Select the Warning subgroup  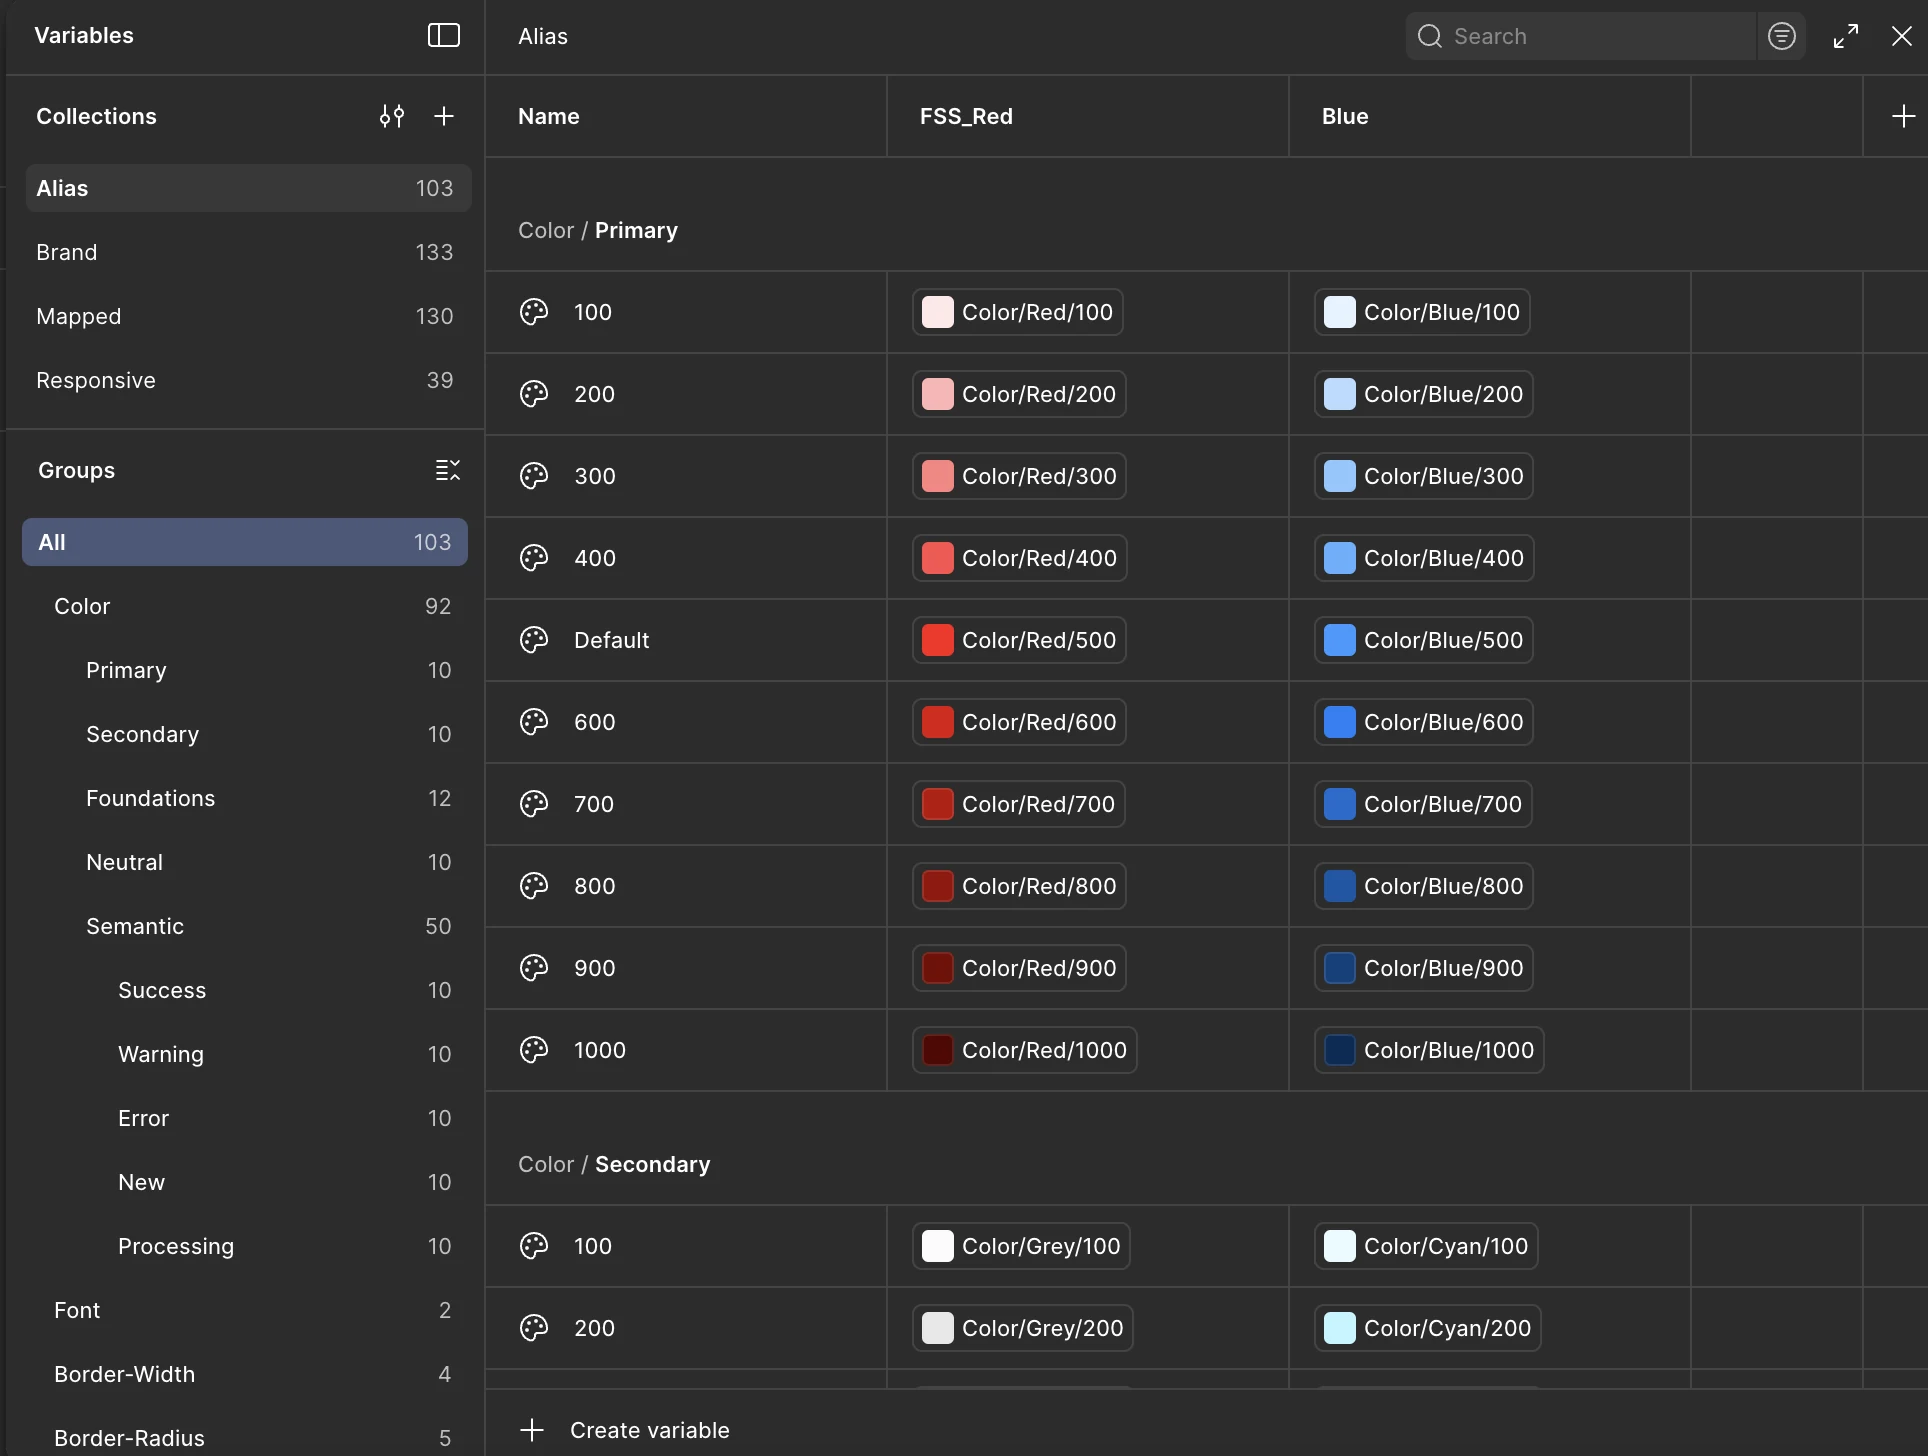(x=245, y=1054)
